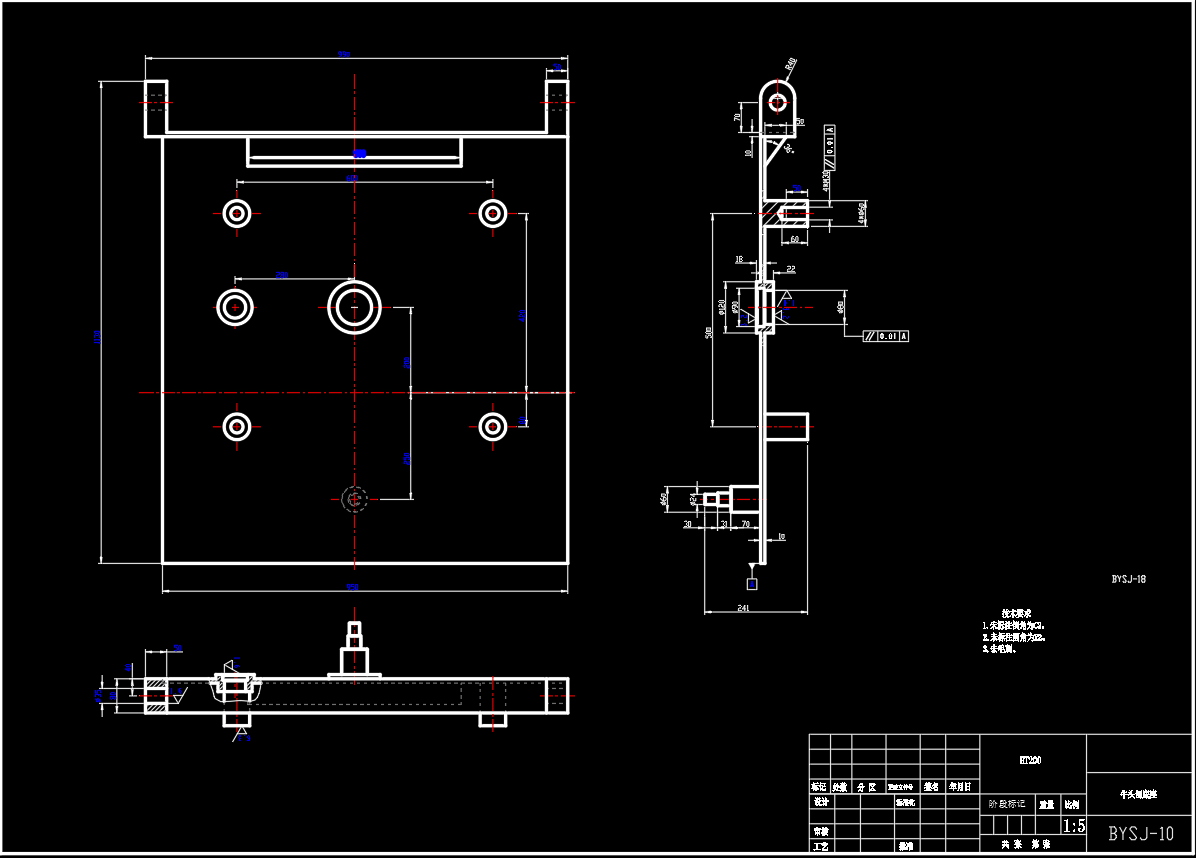
Task: Select the 阶段标记 cell in title block
Action: point(1006,803)
